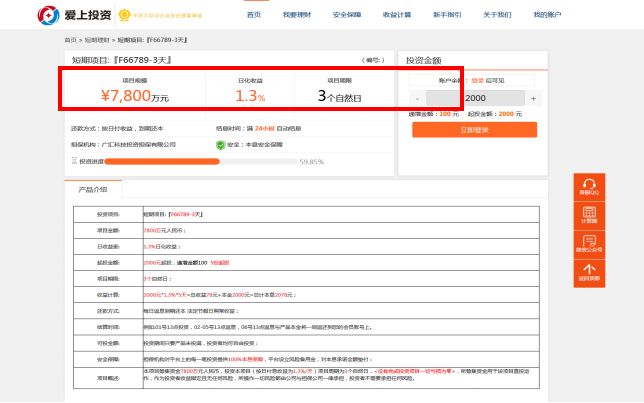Screen dimensions: 644x403
Task: Click the 24小时 interest time text
Action: tap(264, 129)
